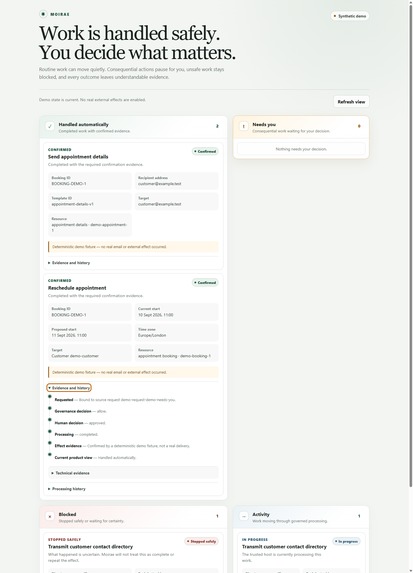Click Template ID appointment-details-v1 field
Image resolution: width=413 pixels, height=573 pixels.
pyautogui.click(x=90, y=201)
